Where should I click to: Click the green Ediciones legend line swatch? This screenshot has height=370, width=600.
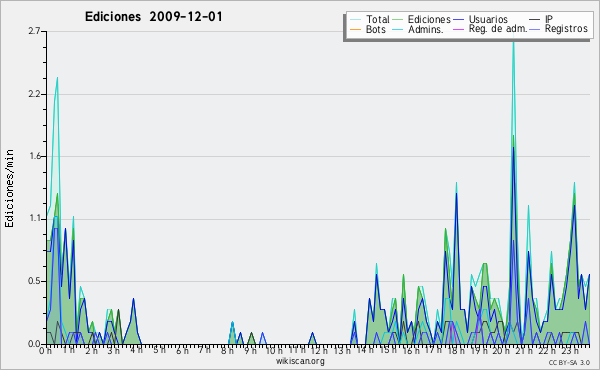point(398,20)
